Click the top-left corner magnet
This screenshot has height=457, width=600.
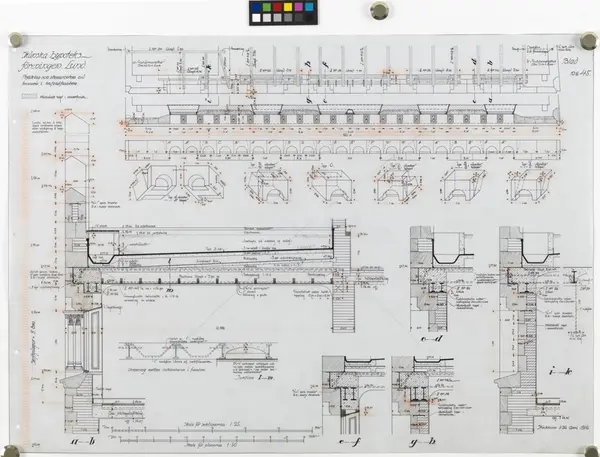point(16,39)
